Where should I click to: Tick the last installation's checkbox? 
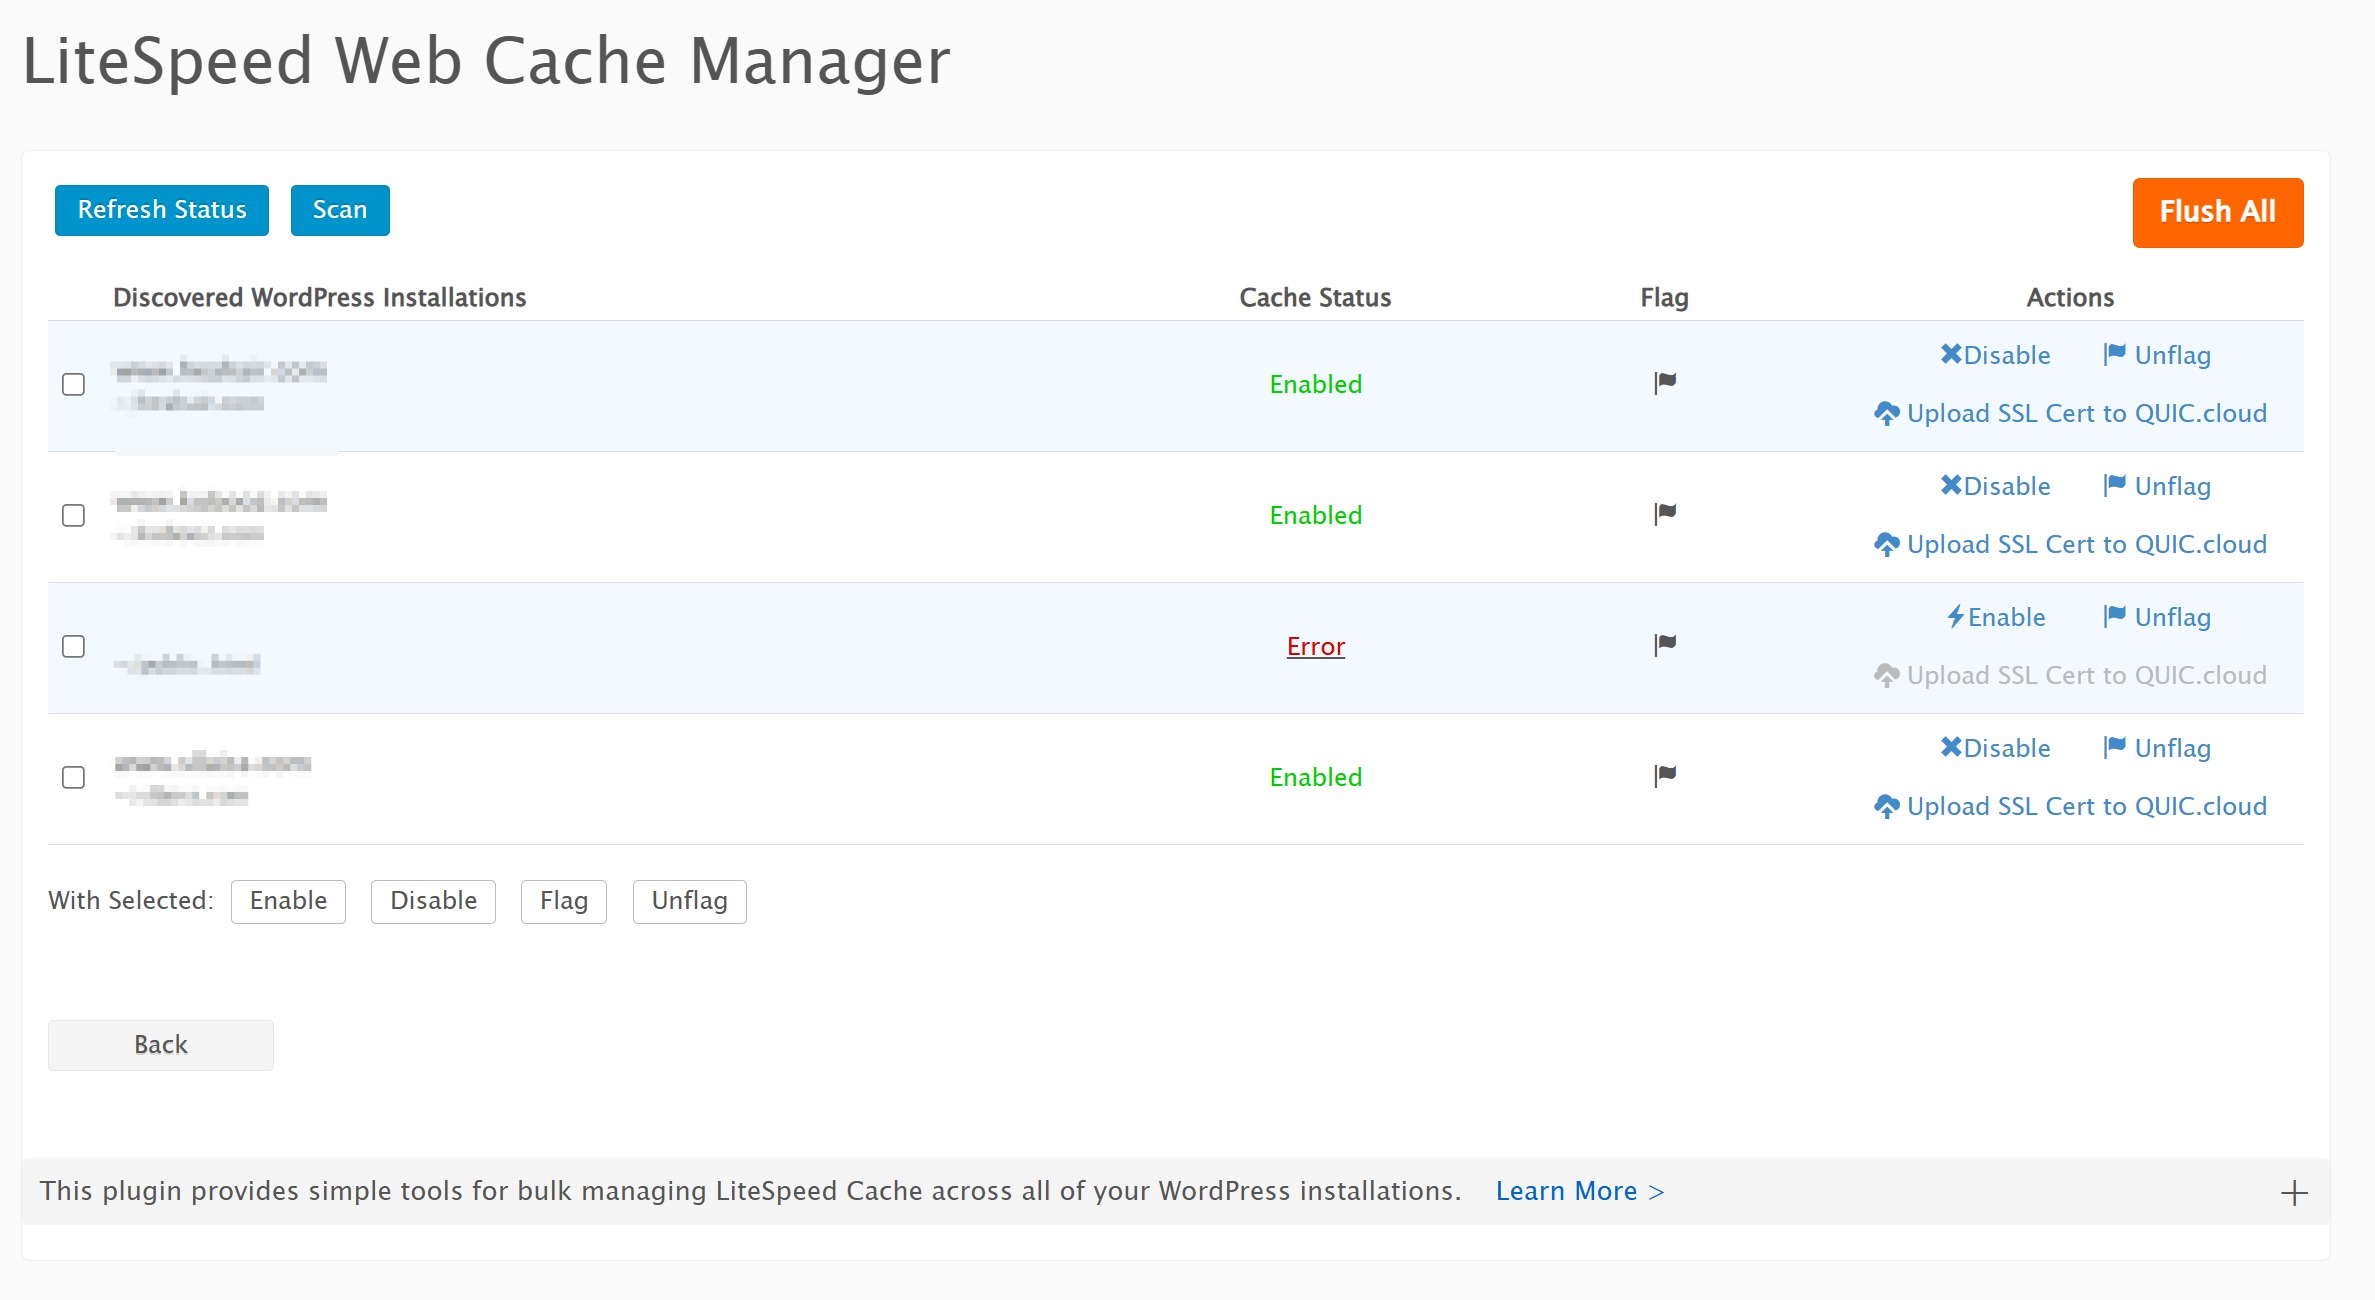tap(73, 777)
